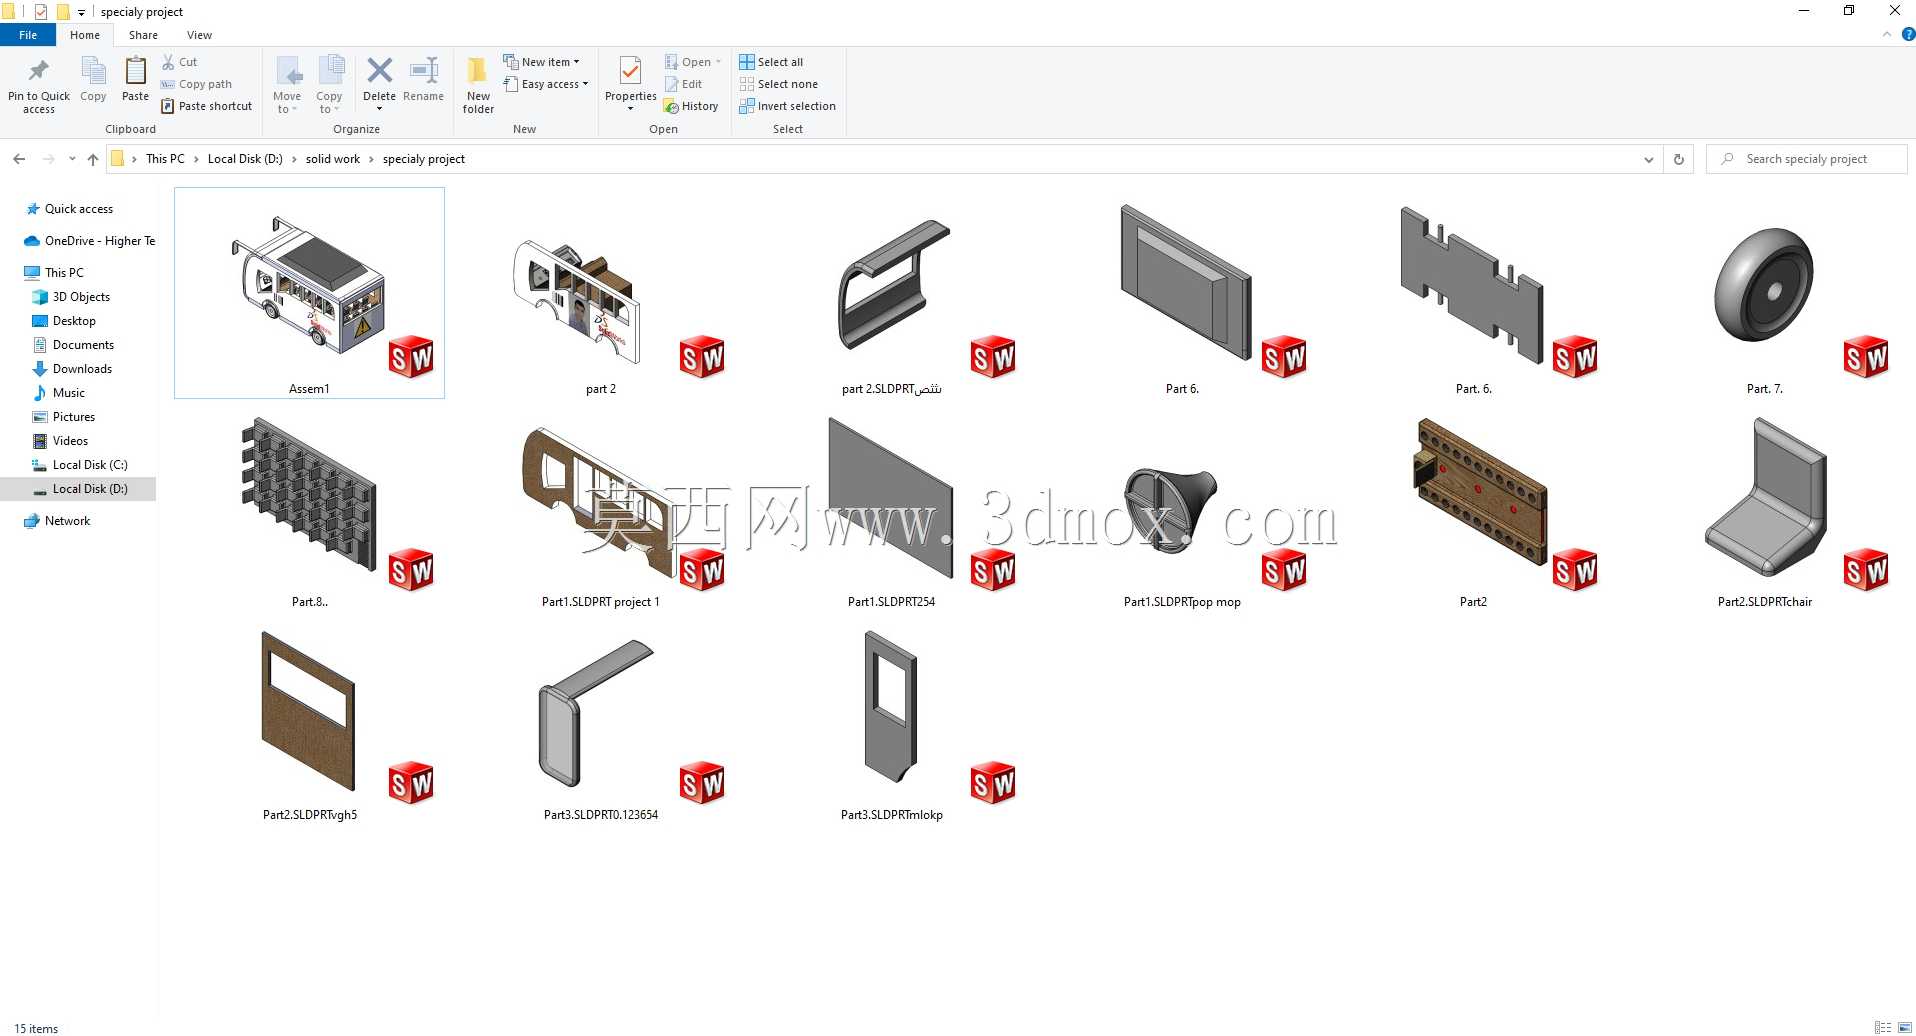Image resolution: width=1916 pixels, height=1036 pixels.
Task: Open the ribbon Help icon
Action: coord(1907,34)
